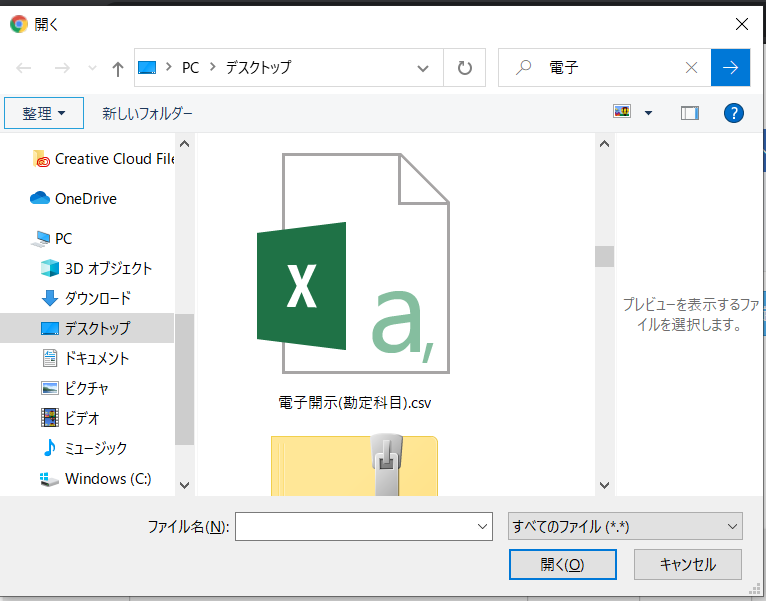The image size is (766, 601).
Task: Open the recent locations dropdown arrow
Action: click(x=92, y=68)
